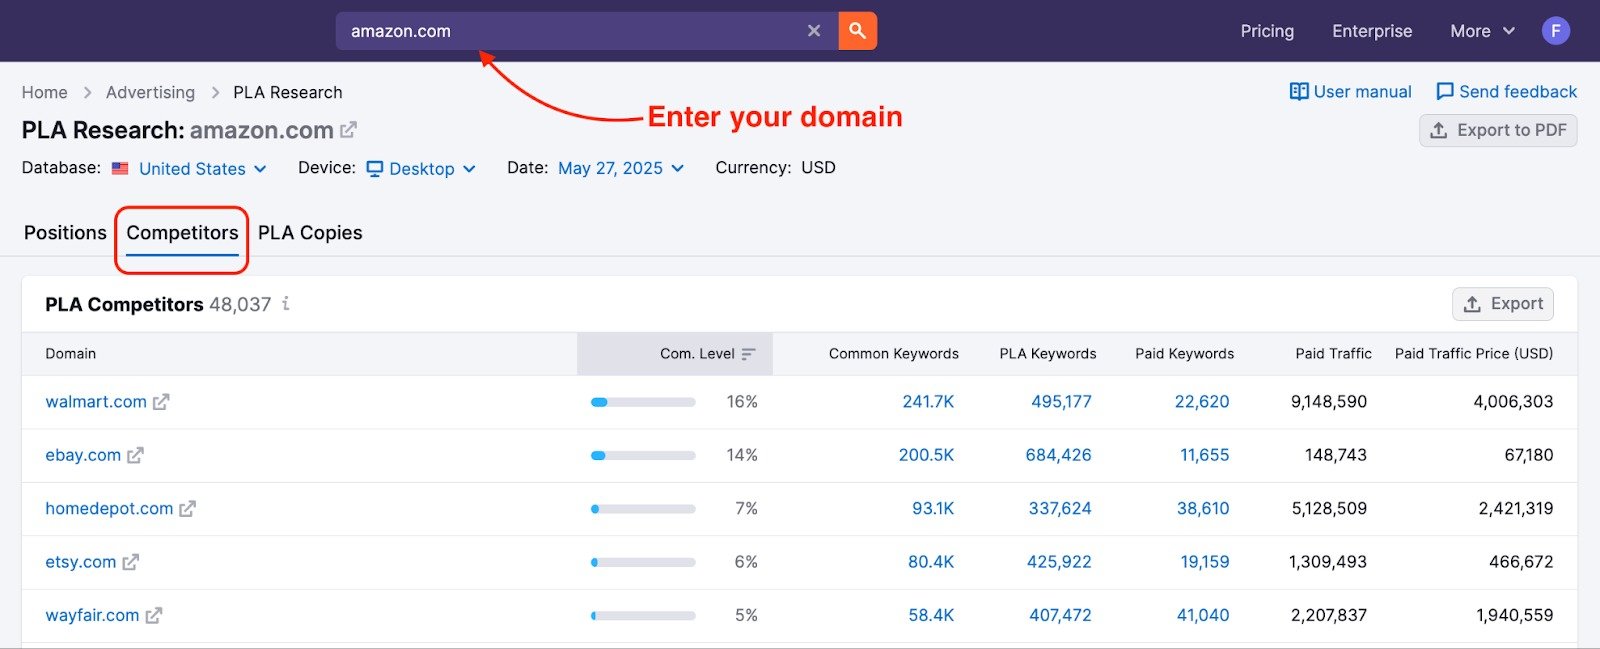Open the user profile avatar F
1600x649 pixels.
(x=1555, y=31)
